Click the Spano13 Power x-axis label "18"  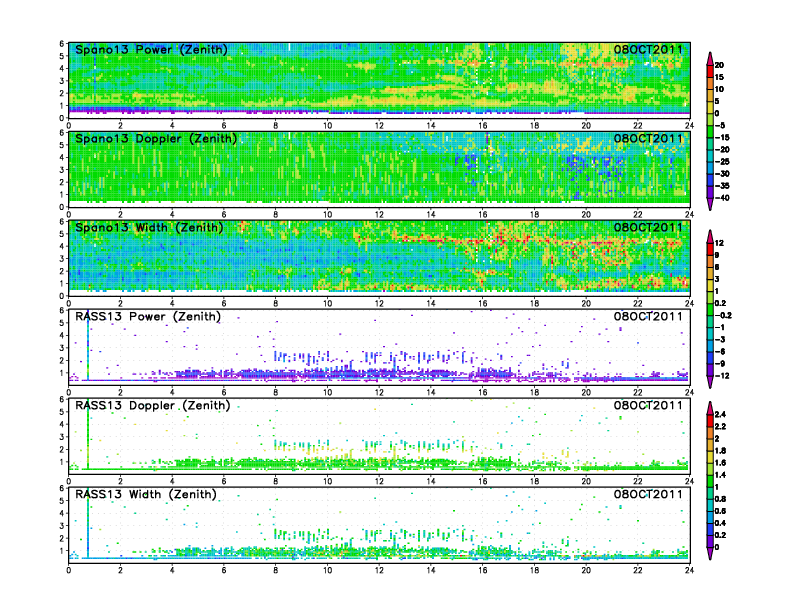point(534,126)
